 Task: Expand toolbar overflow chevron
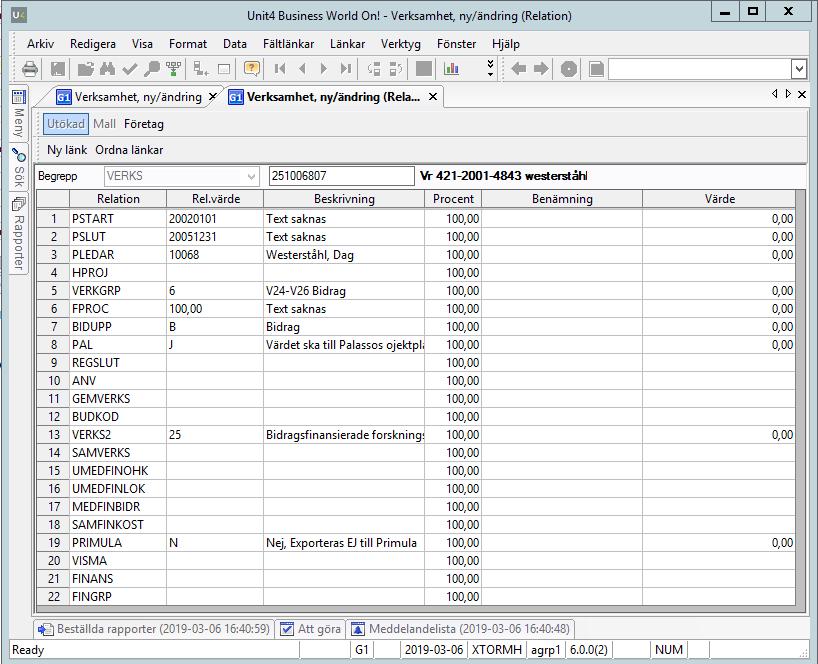coord(490,68)
